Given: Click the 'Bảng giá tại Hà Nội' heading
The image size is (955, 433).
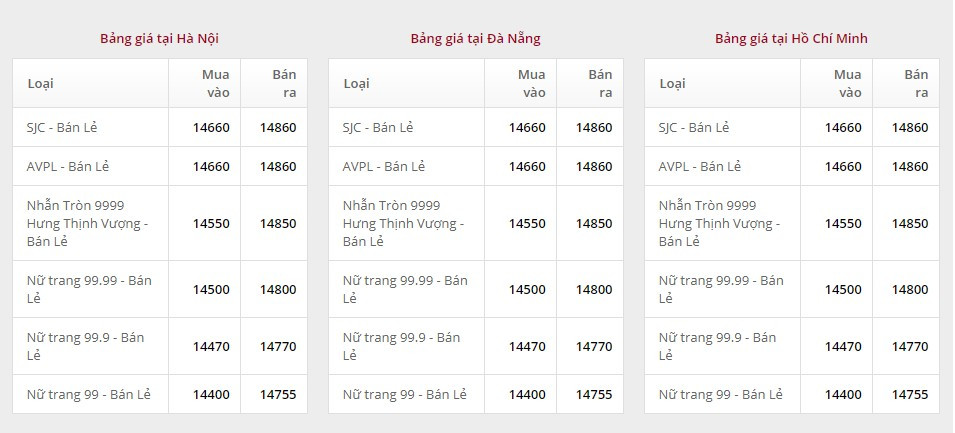Looking at the screenshot, I should [x=159, y=39].
